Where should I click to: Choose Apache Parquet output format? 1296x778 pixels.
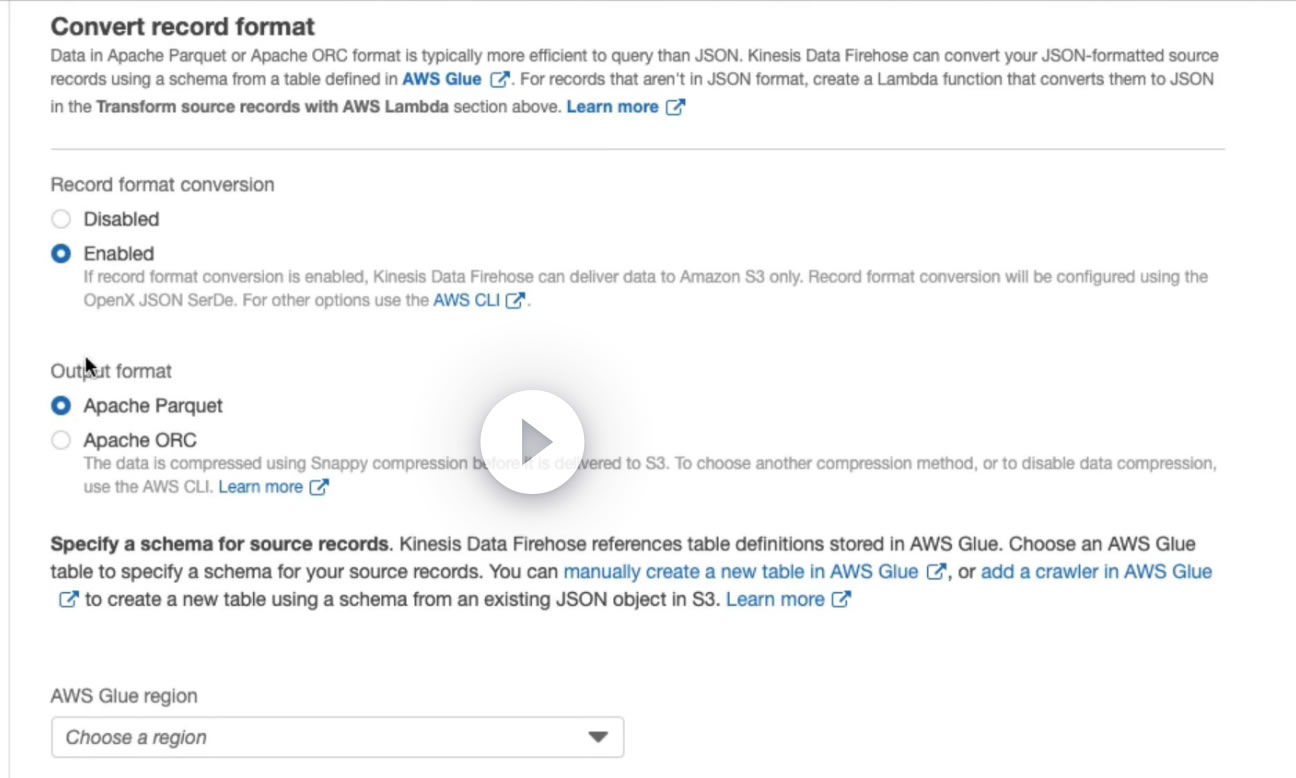point(62,406)
